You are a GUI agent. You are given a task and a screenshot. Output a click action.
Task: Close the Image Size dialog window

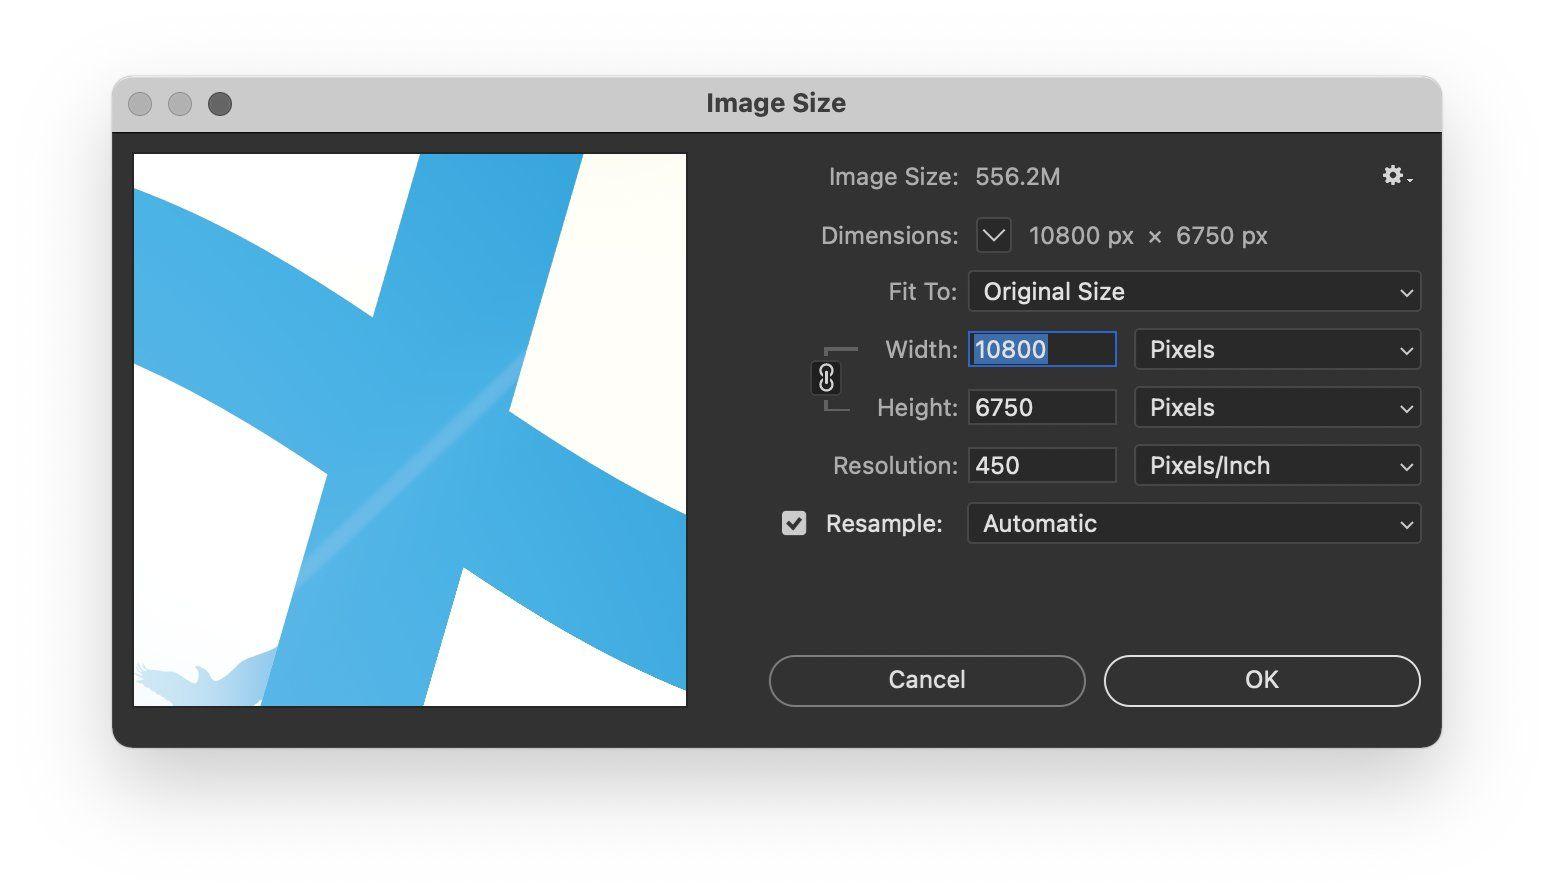pyautogui.click(x=140, y=104)
